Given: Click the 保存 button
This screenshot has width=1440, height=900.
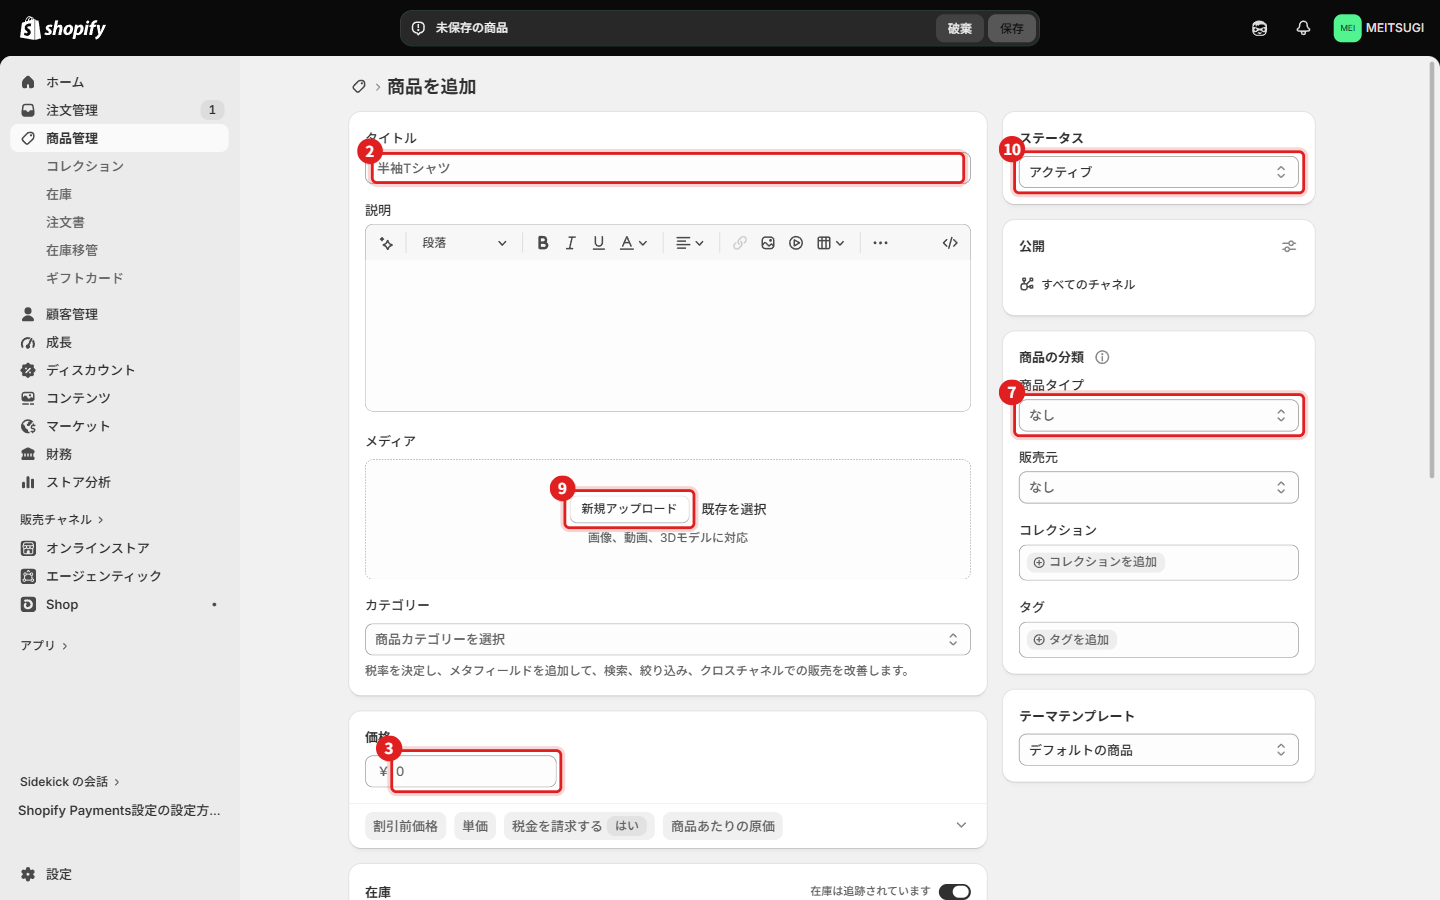Looking at the screenshot, I should click(x=1012, y=28).
